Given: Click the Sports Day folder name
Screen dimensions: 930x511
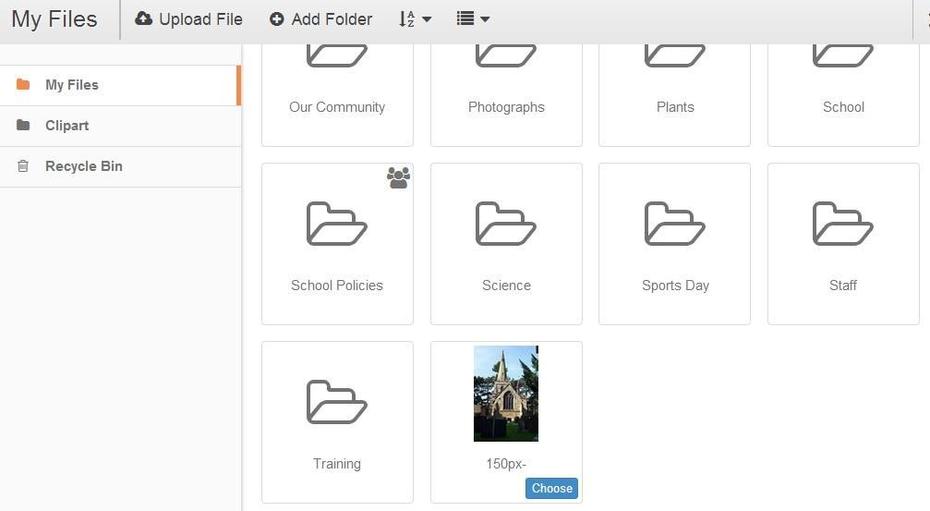Looking at the screenshot, I should (x=675, y=286).
